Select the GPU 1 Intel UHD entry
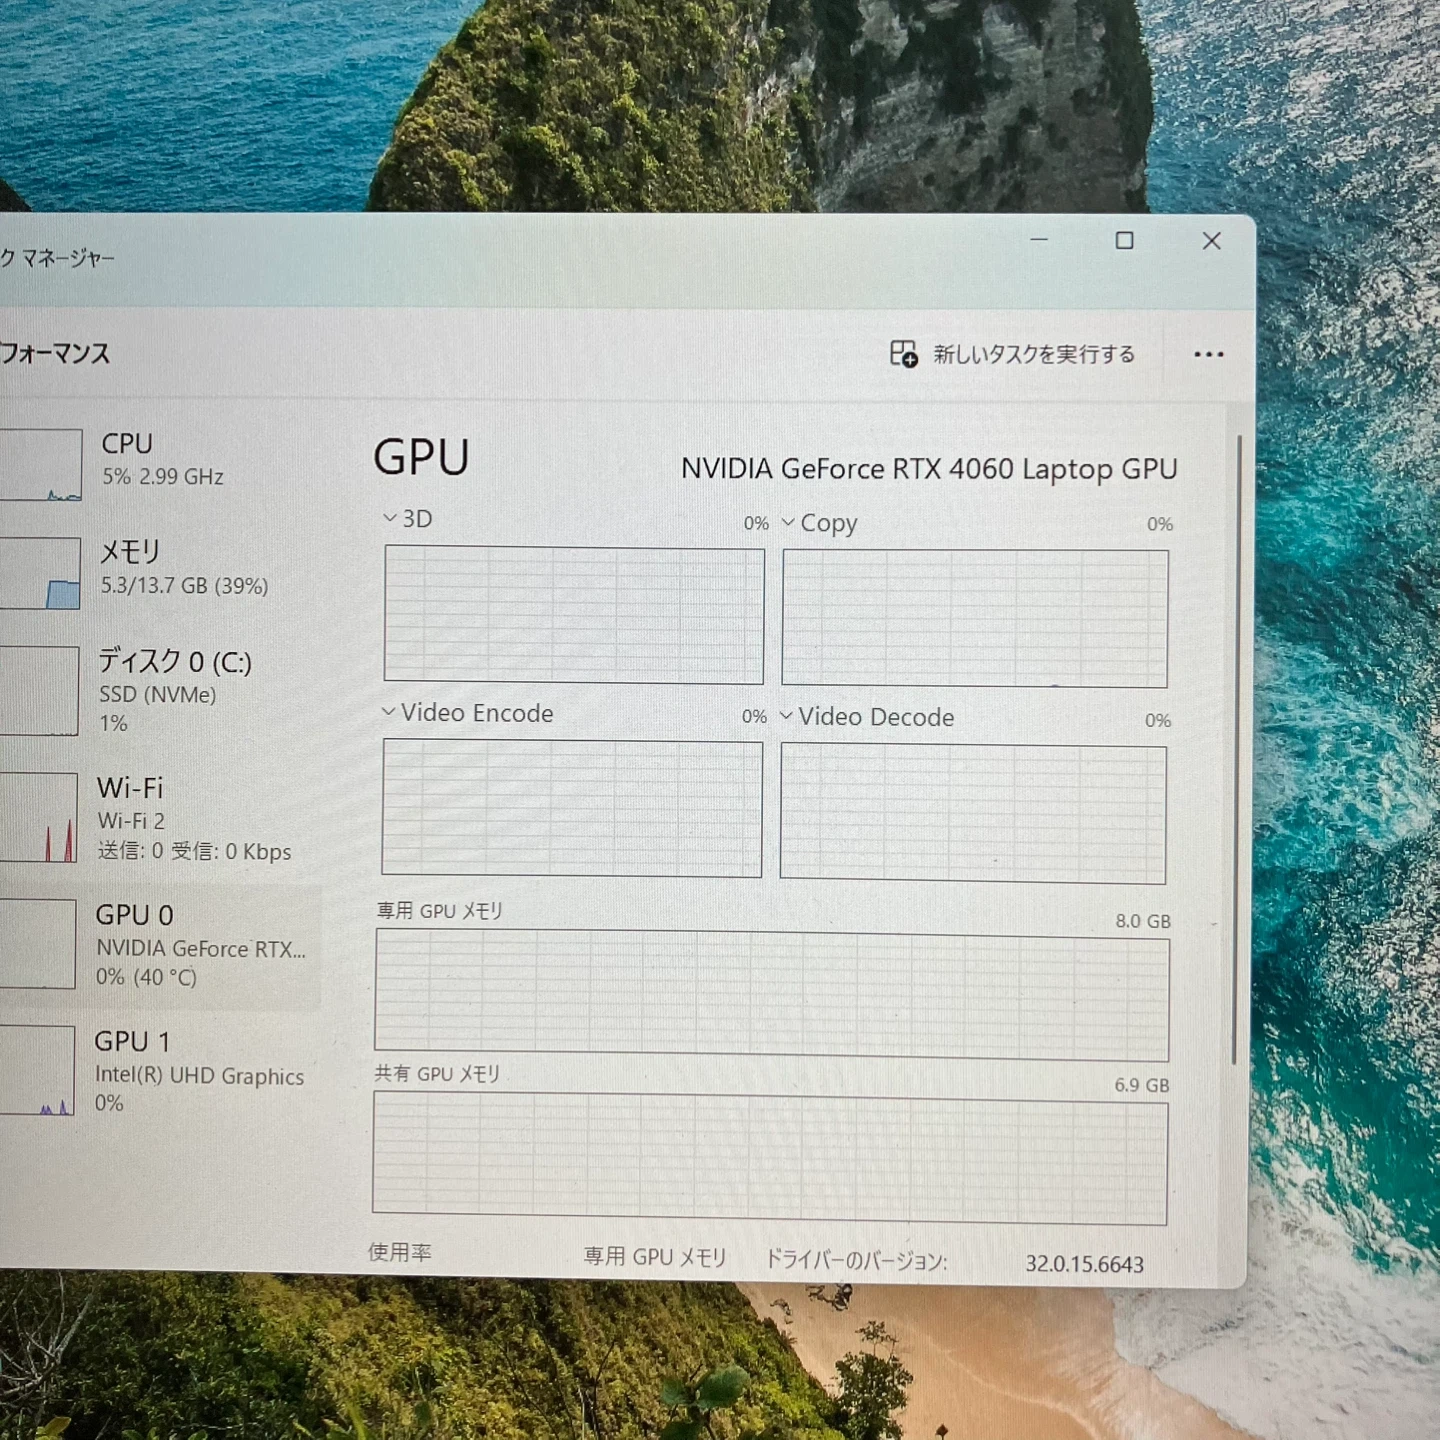1440x1440 pixels. [160, 1072]
